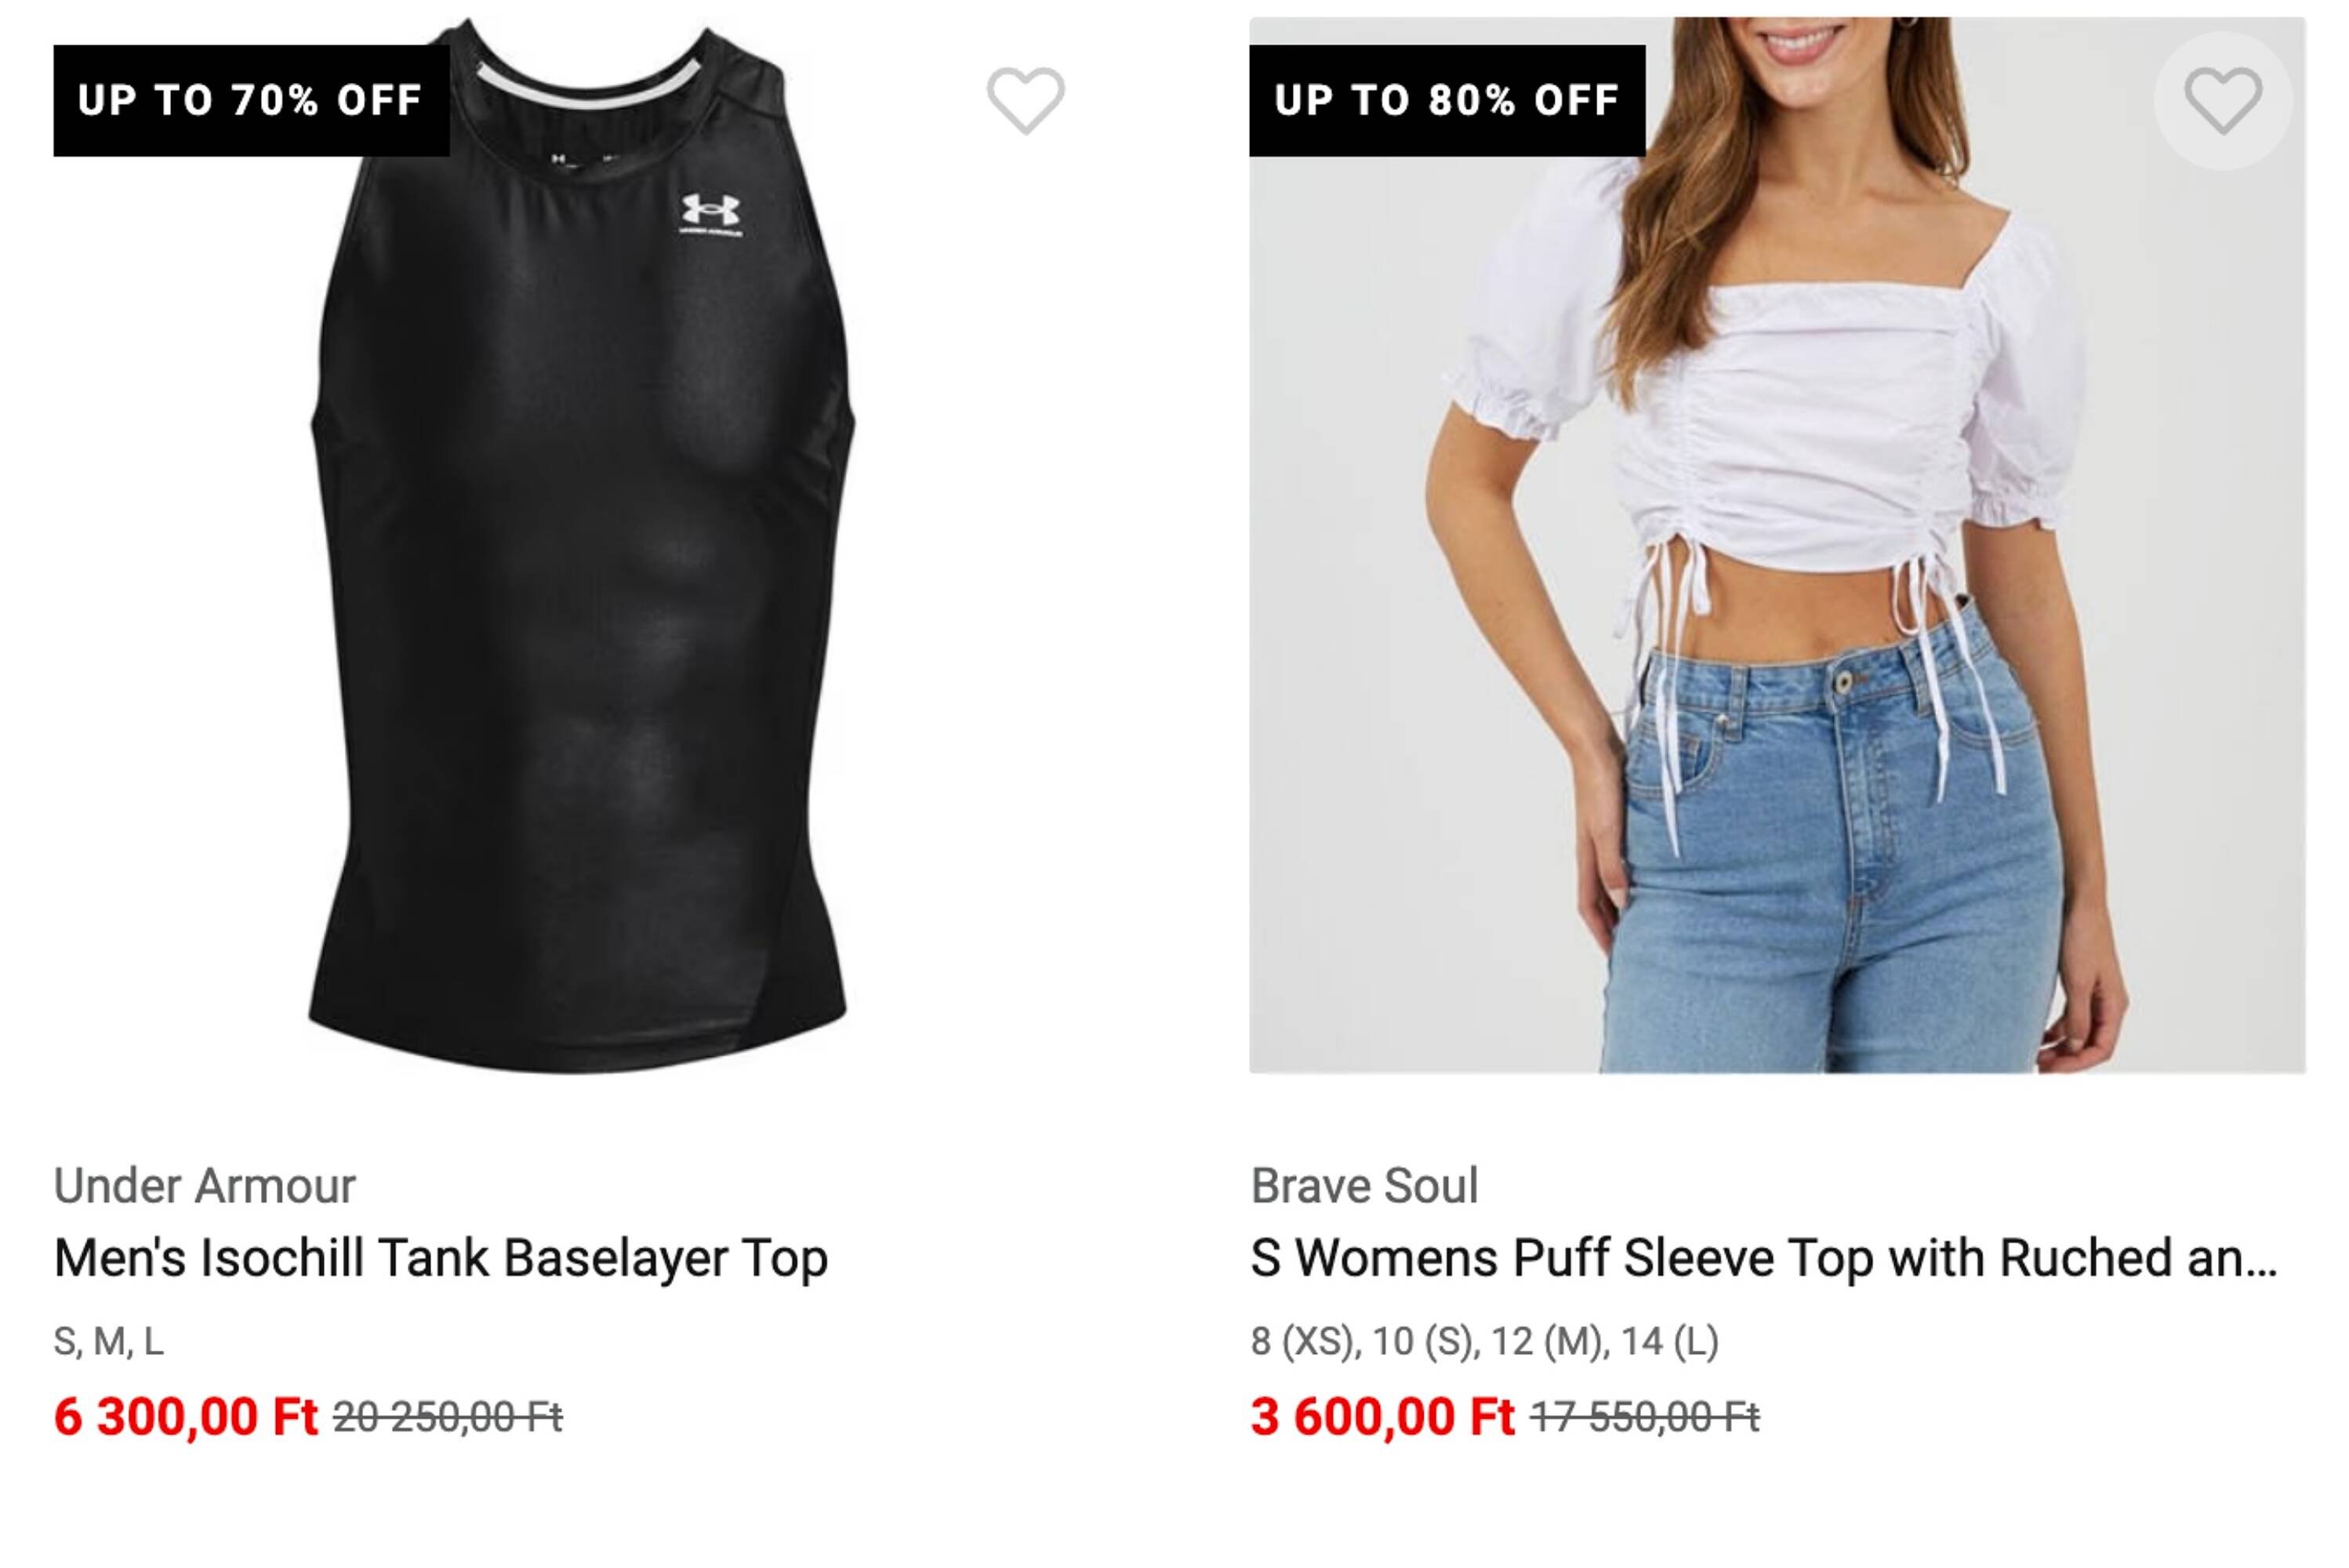
Task: Click the 'UP TO 80% OFF' badge
Action: click(x=1446, y=100)
